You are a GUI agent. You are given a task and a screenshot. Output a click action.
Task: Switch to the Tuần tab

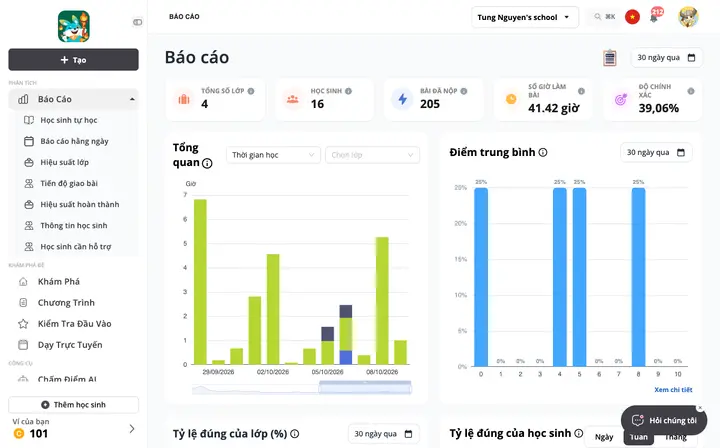(639, 437)
